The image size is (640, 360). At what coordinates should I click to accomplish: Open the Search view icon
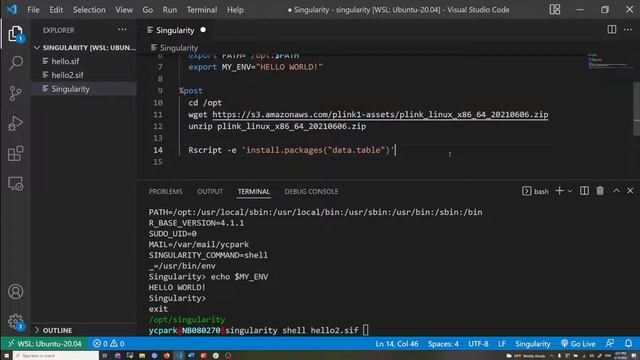pyautogui.click(x=16, y=63)
